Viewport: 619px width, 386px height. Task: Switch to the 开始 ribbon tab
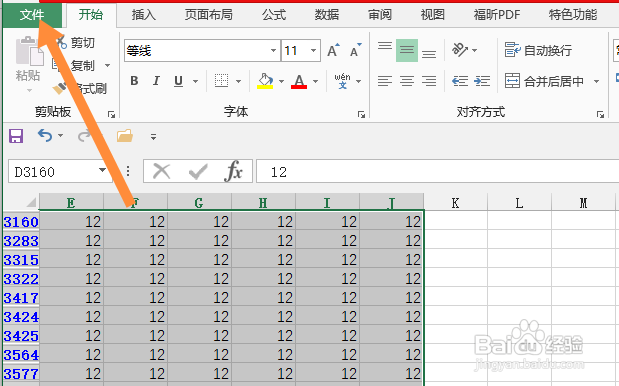tap(91, 15)
